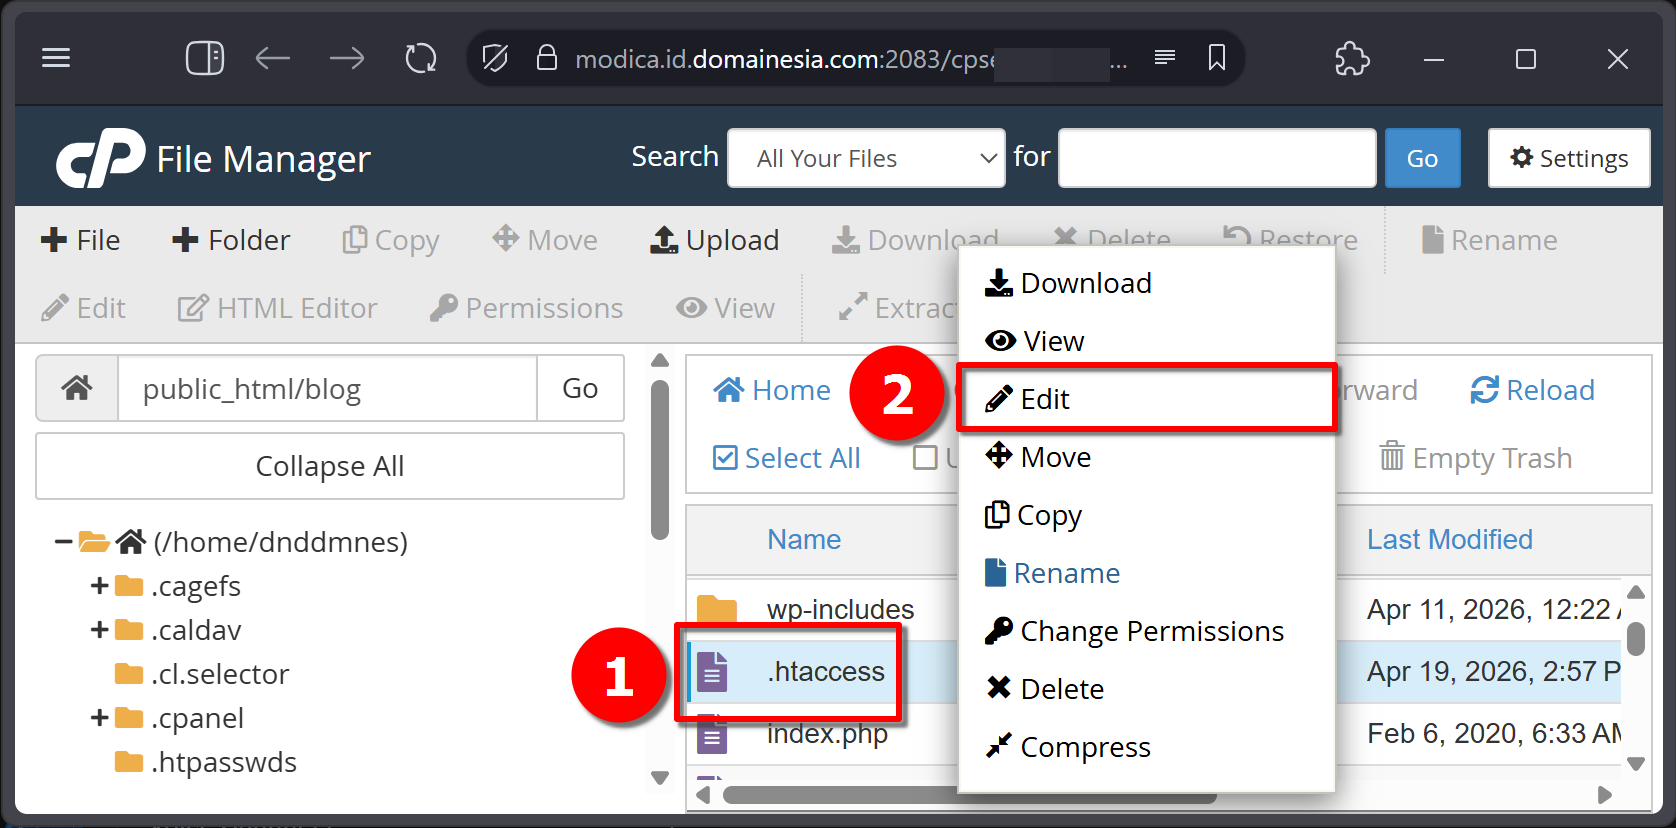Open reader view icon in address bar
Image resolution: width=1676 pixels, height=828 pixels.
1165,58
